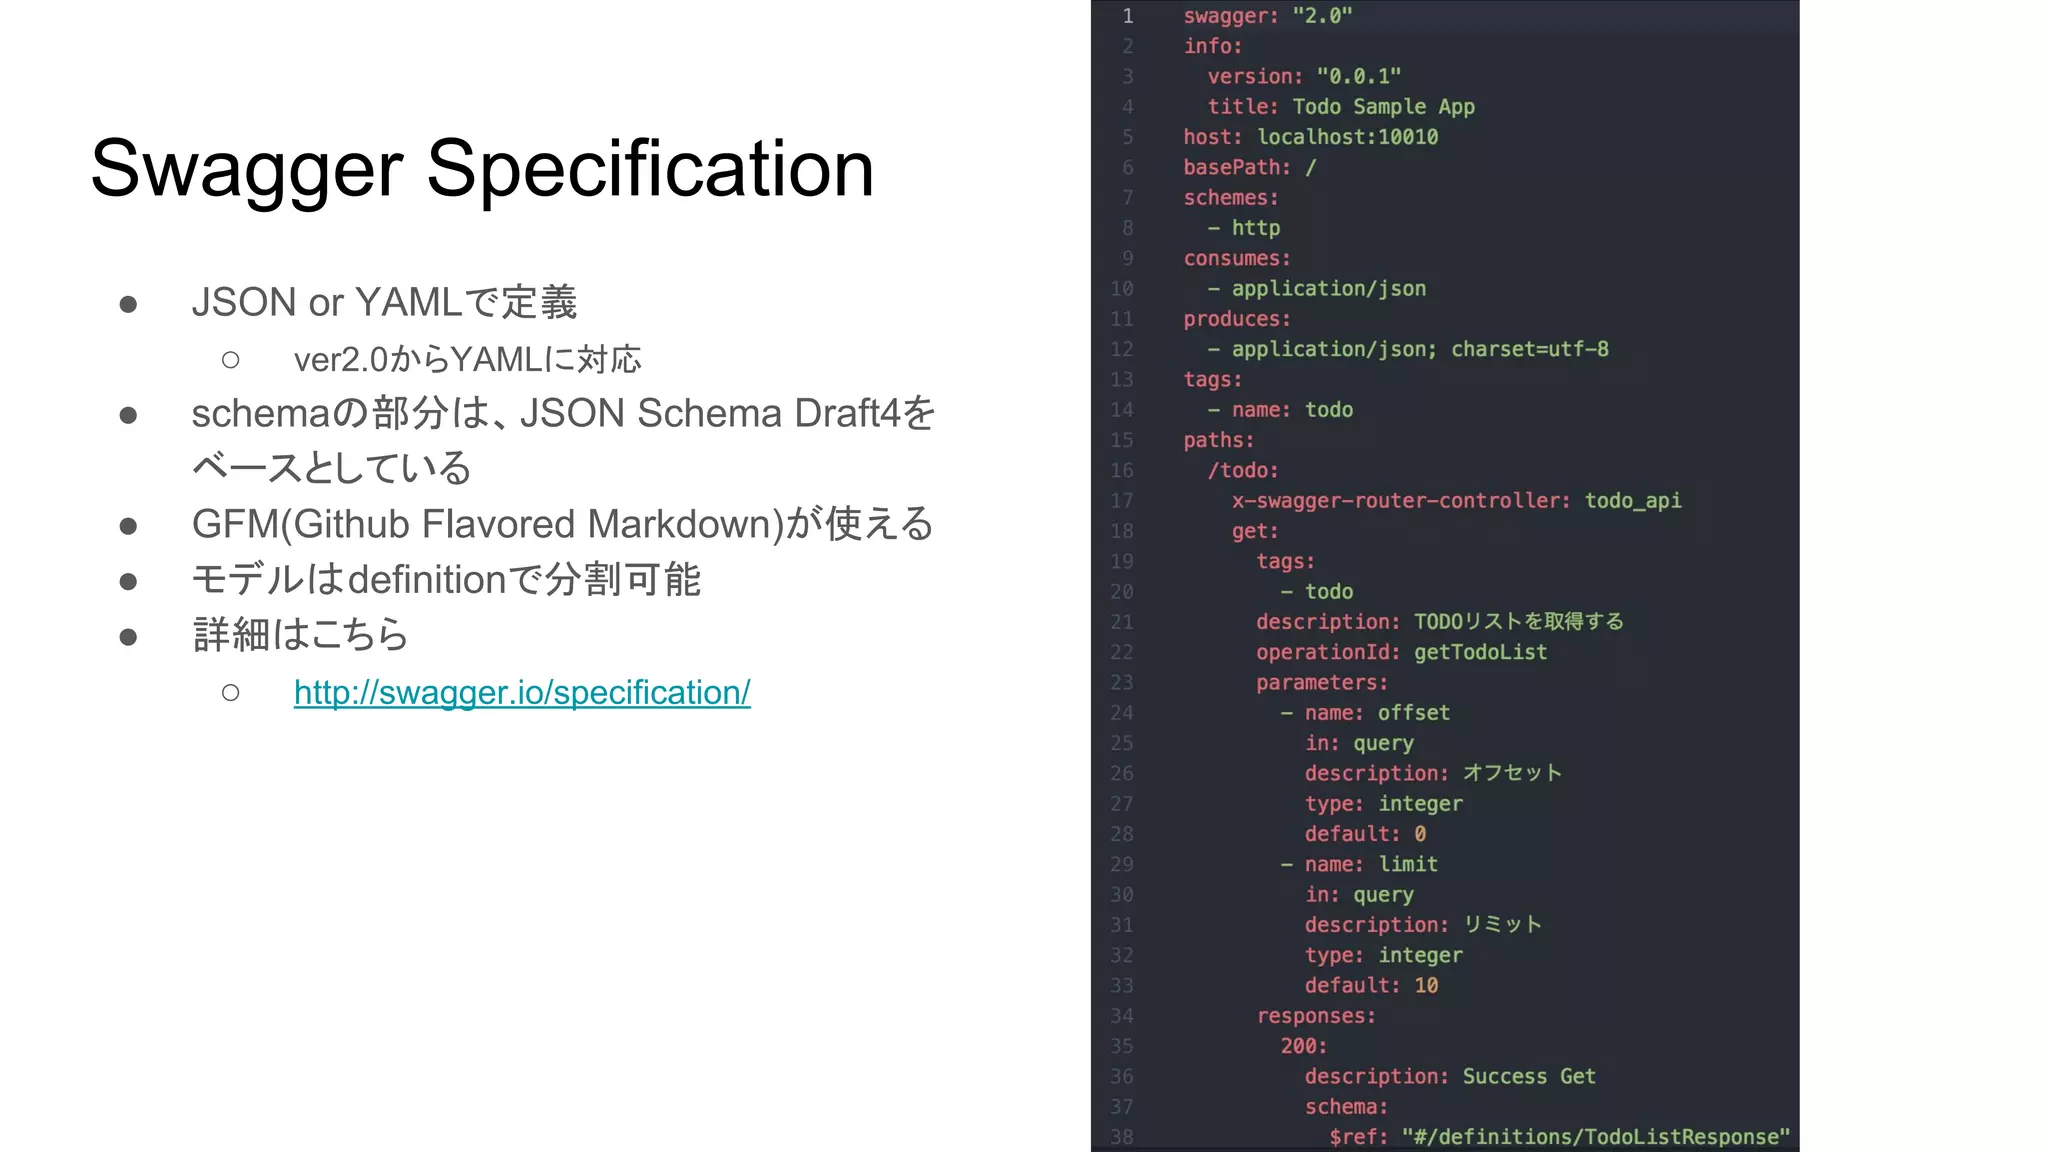Click 'in: query' on line 30

click(x=1359, y=895)
